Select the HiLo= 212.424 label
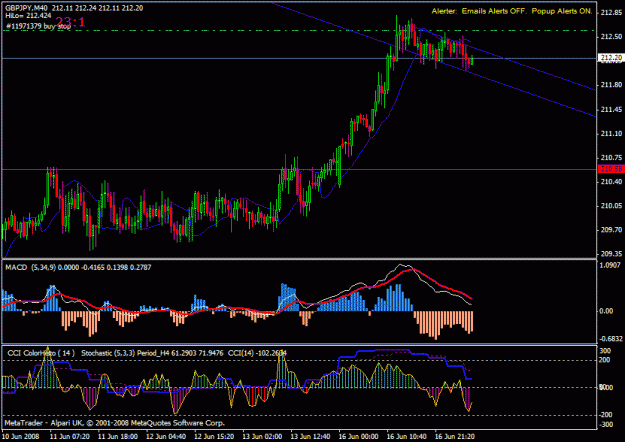 28,16
